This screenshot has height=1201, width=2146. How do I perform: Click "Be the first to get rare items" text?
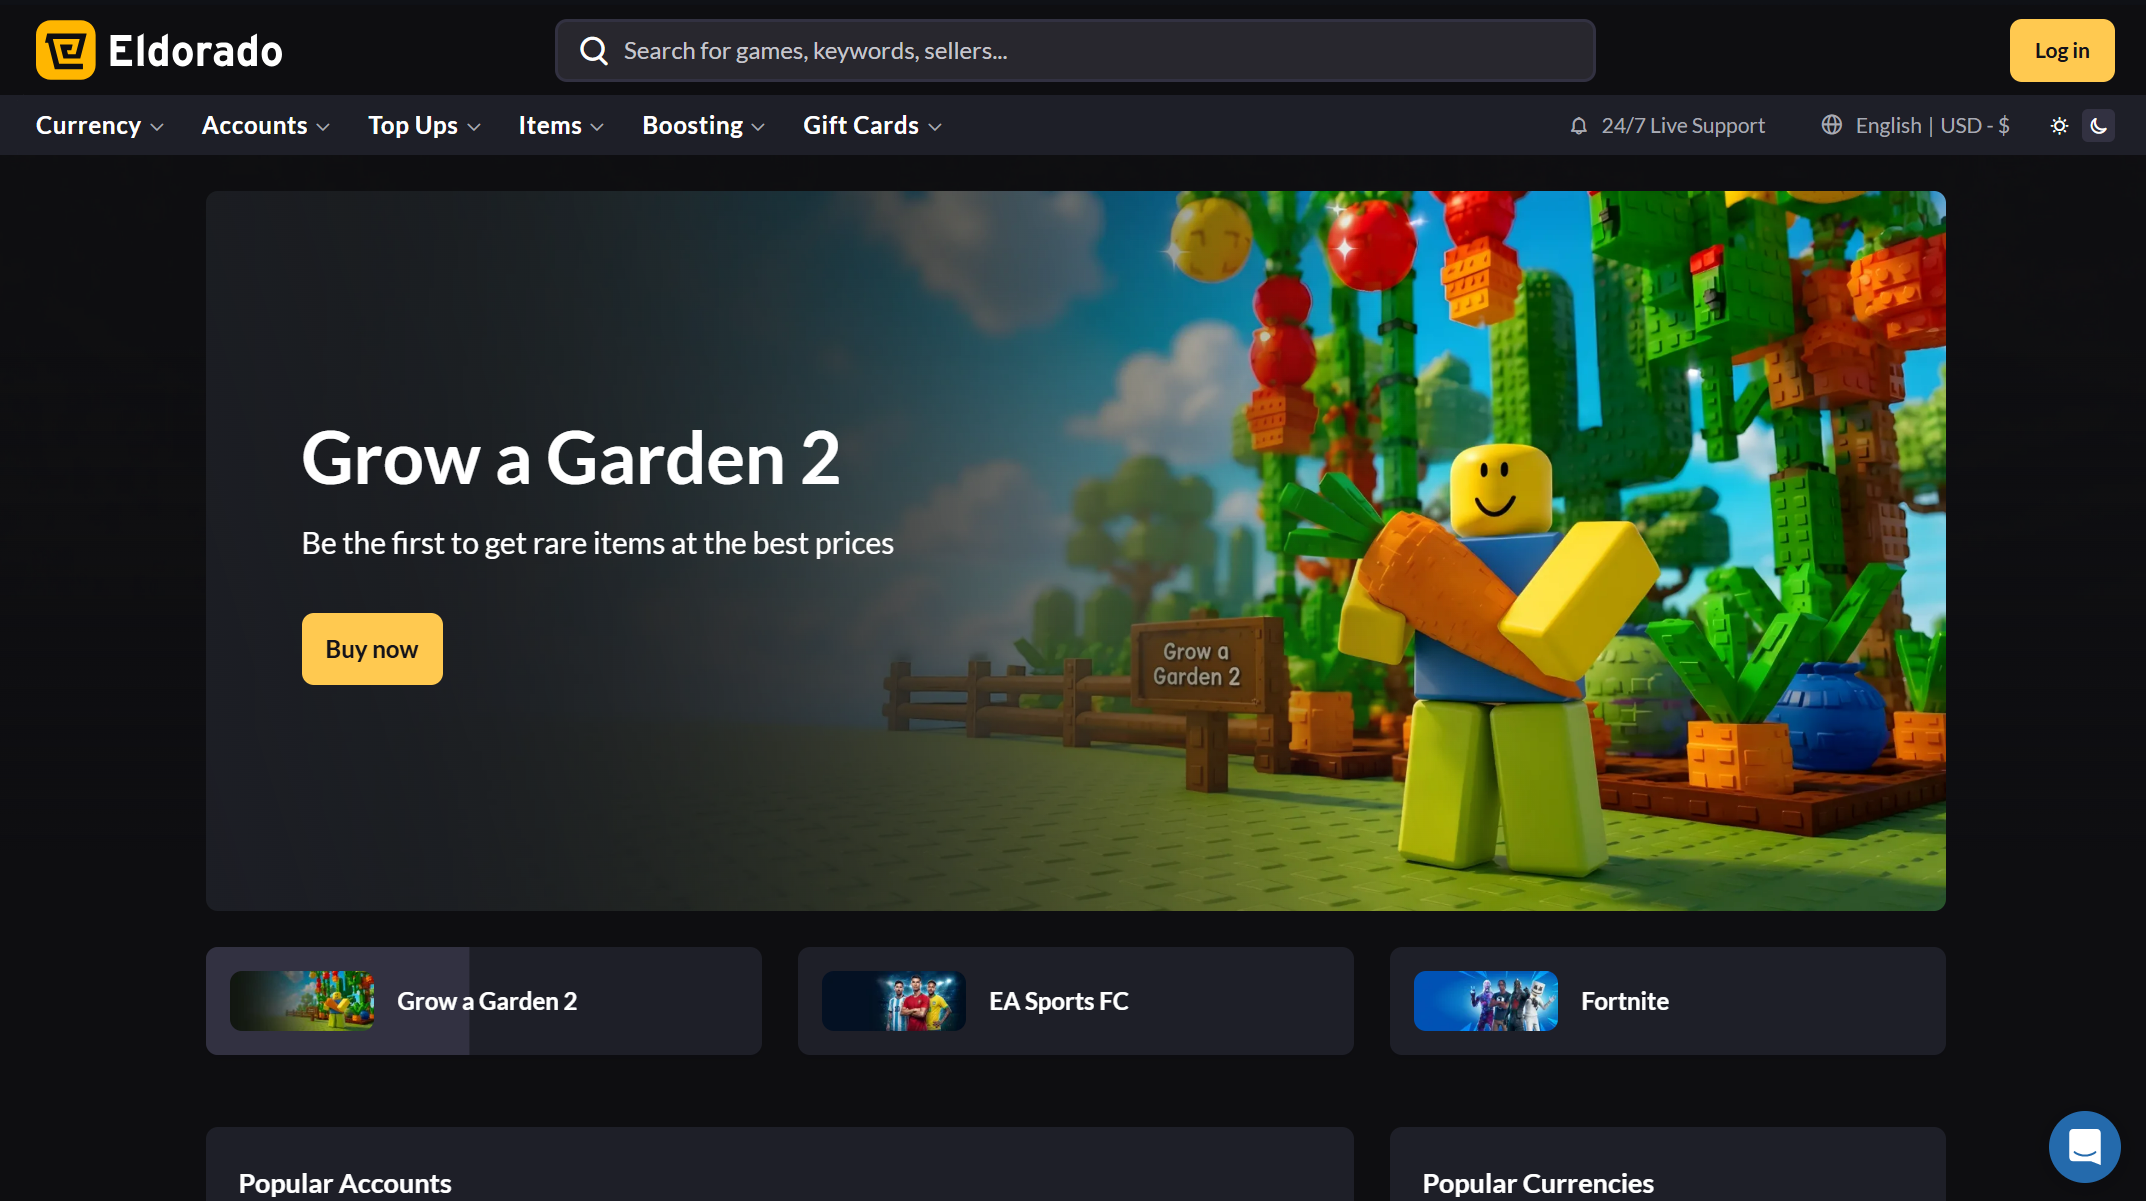(x=598, y=543)
